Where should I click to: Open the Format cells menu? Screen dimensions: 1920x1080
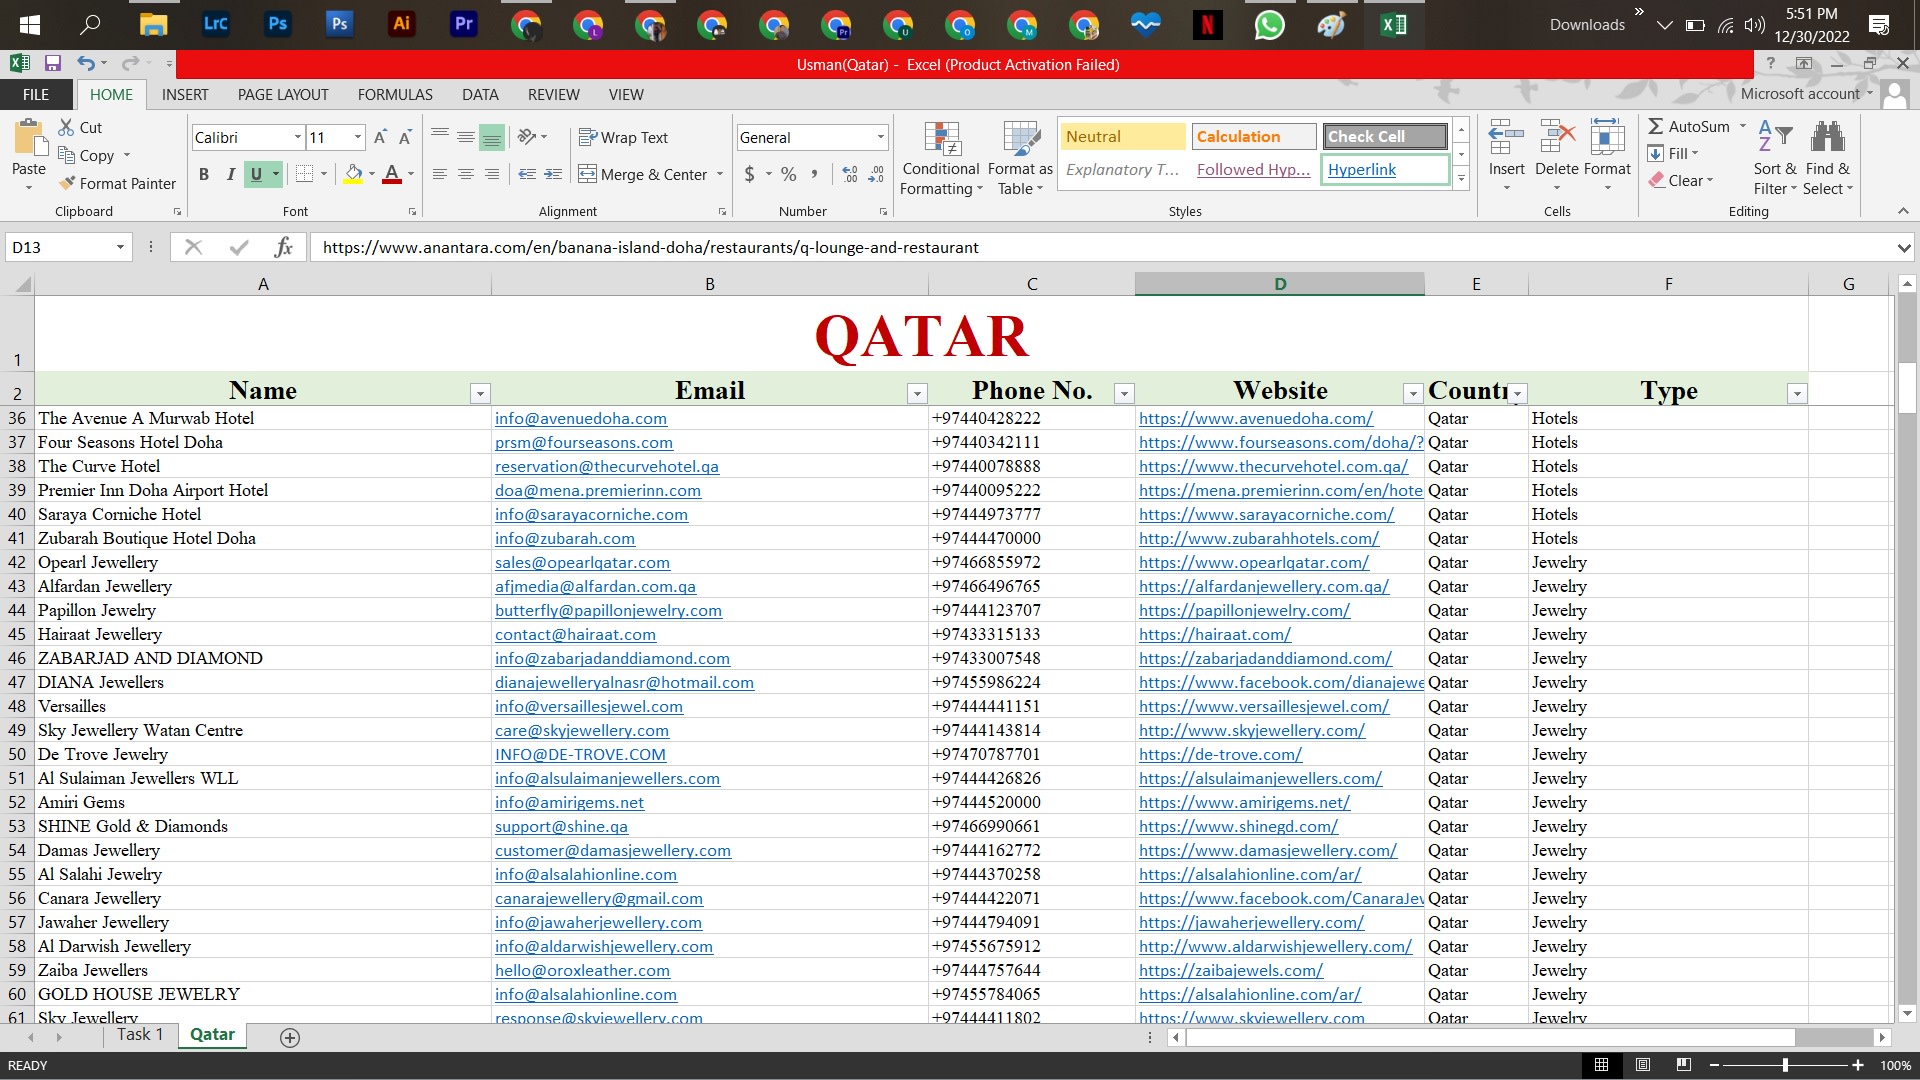coord(1607,158)
